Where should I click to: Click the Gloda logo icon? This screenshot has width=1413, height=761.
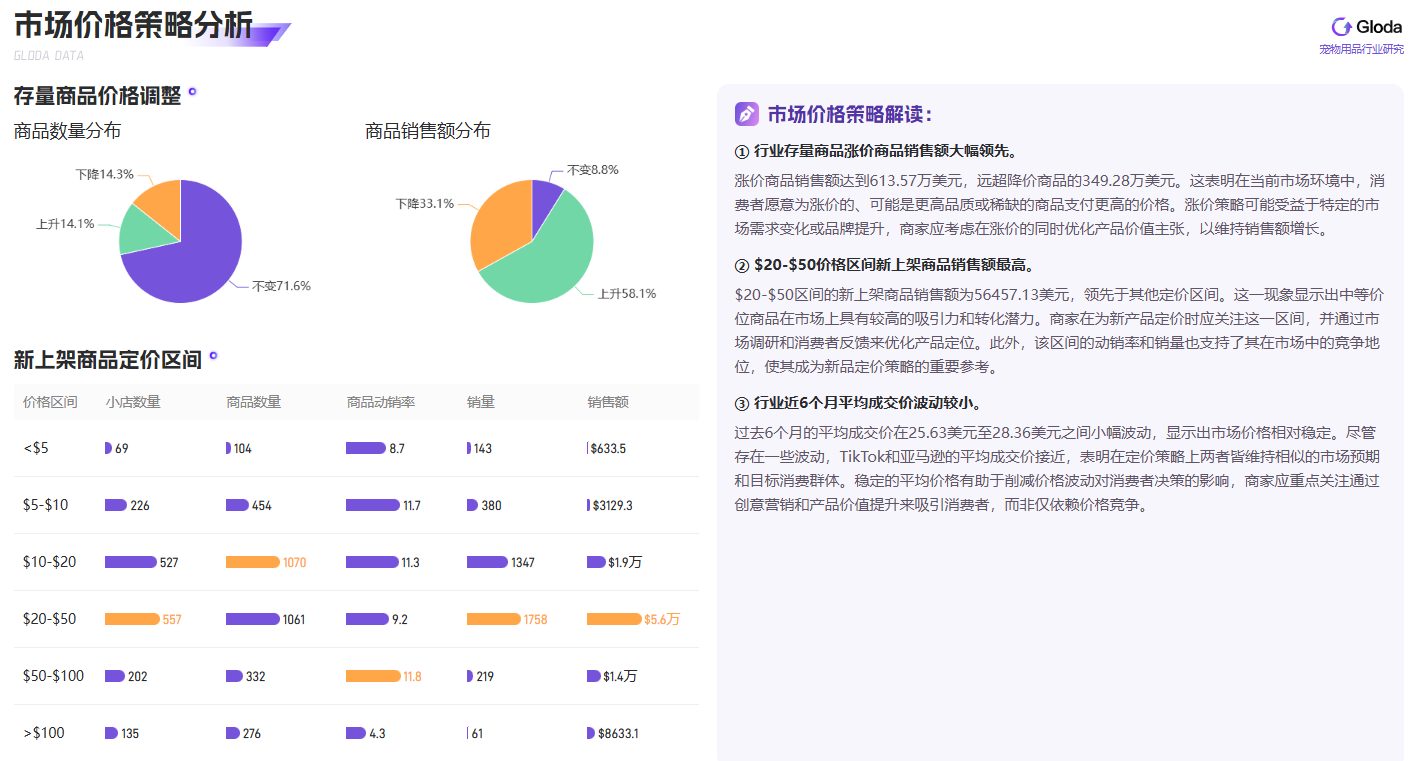click(x=1340, y=27)
